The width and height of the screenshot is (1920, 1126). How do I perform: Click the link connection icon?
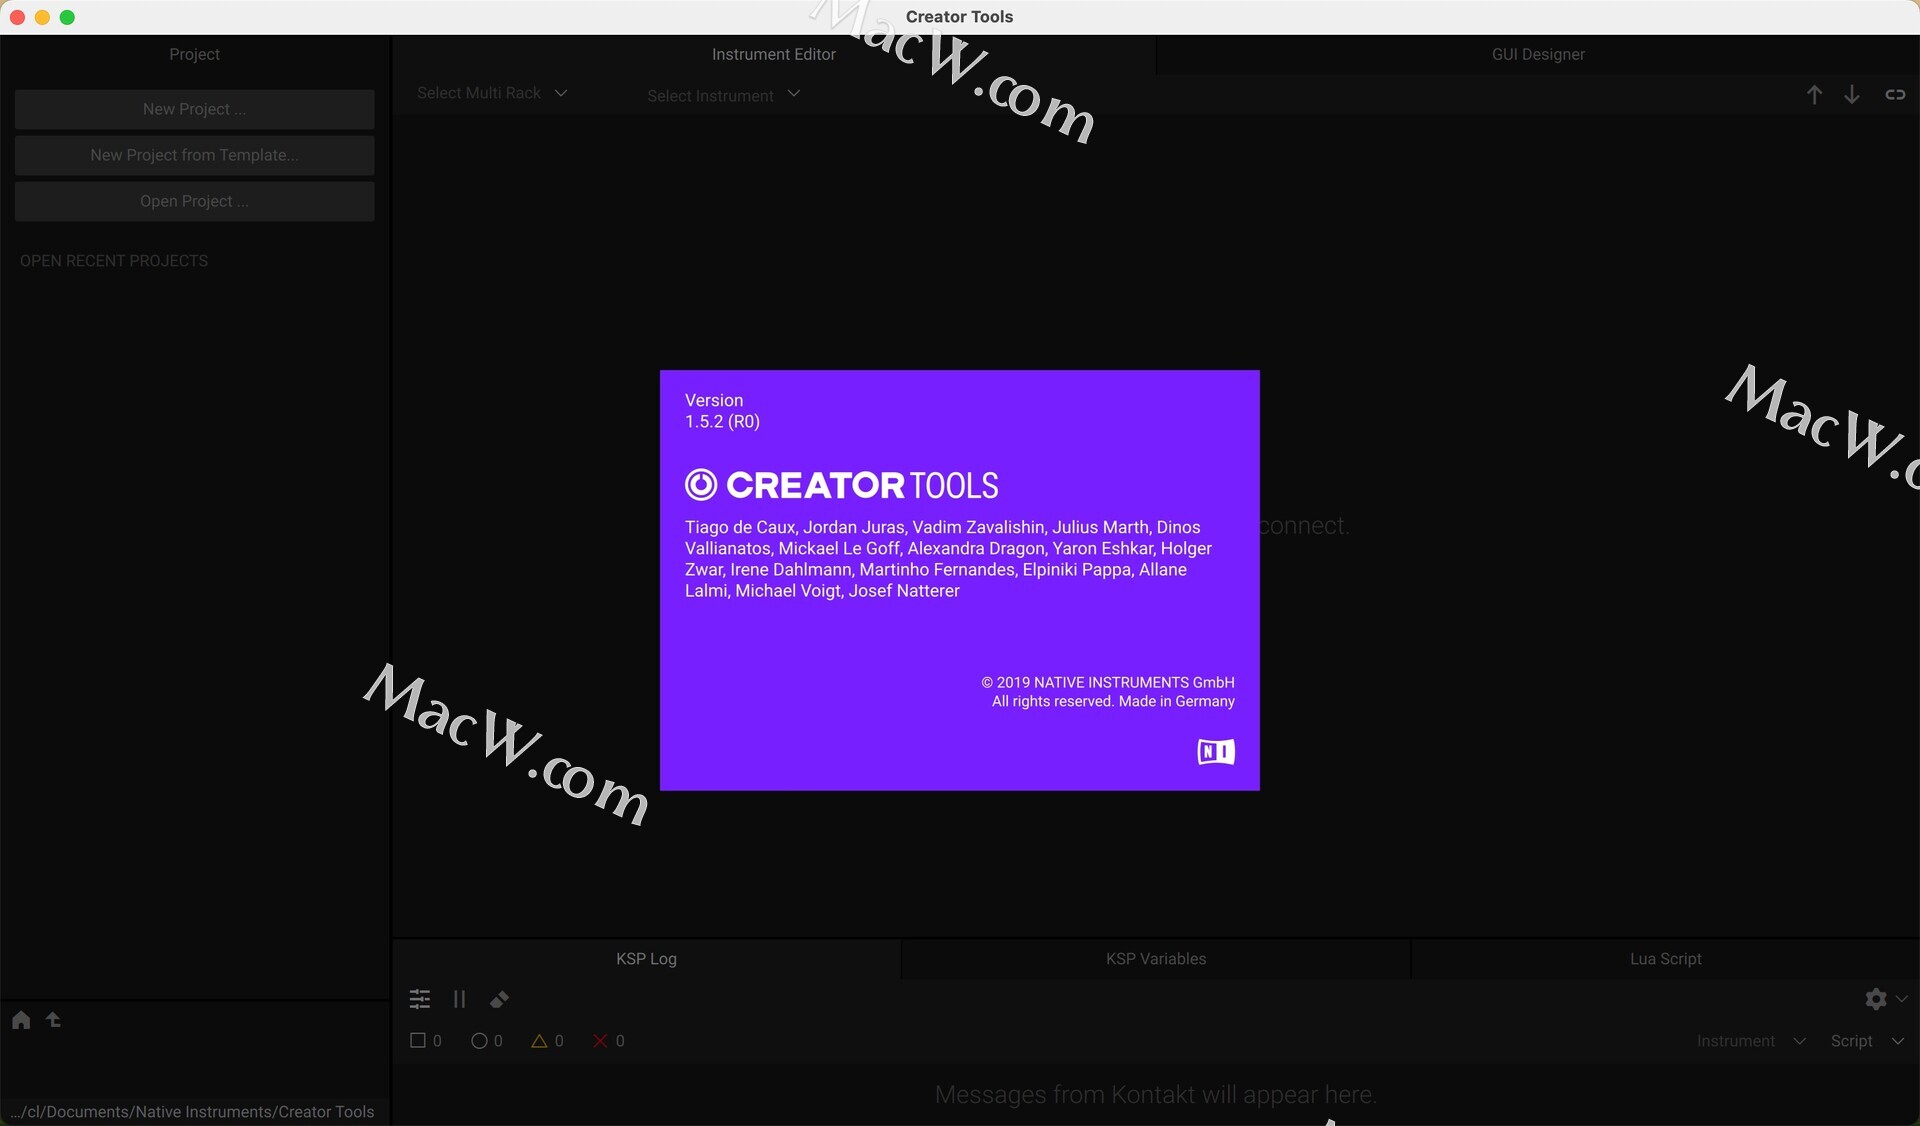pyautogui.click(x=1895, y=94)
